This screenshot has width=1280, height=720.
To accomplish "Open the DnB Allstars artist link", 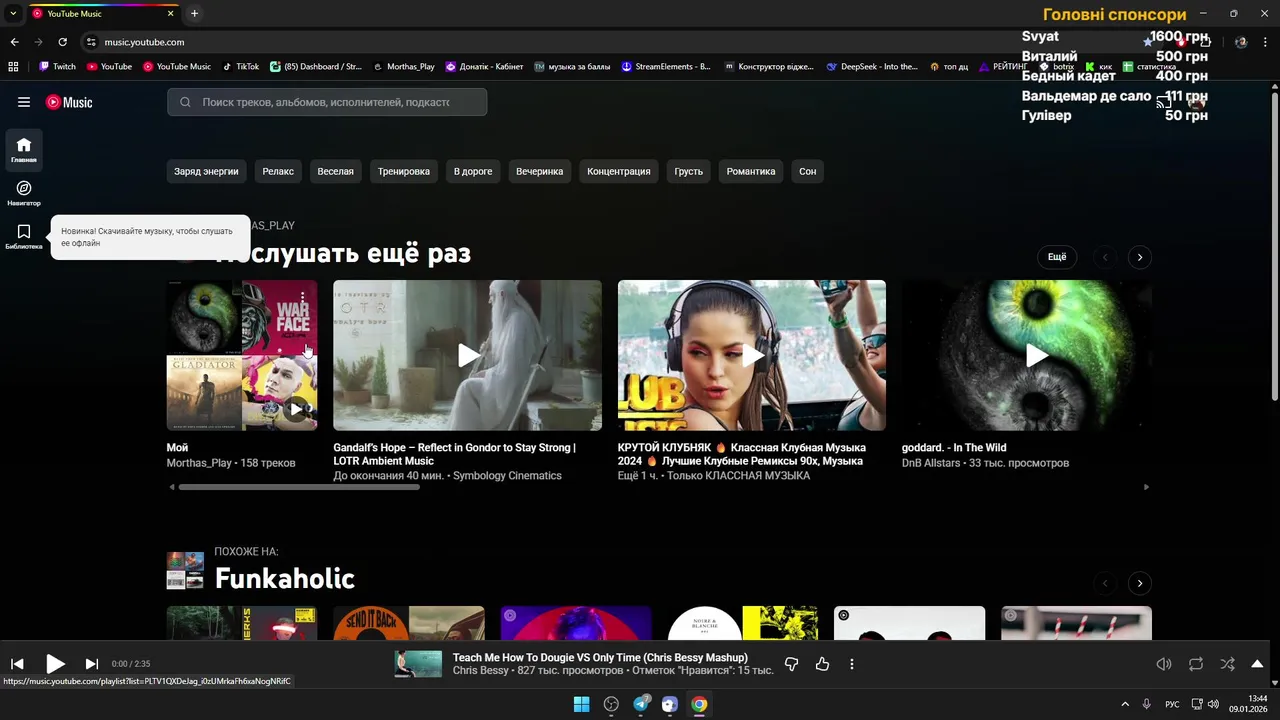I will coord(932,463).
